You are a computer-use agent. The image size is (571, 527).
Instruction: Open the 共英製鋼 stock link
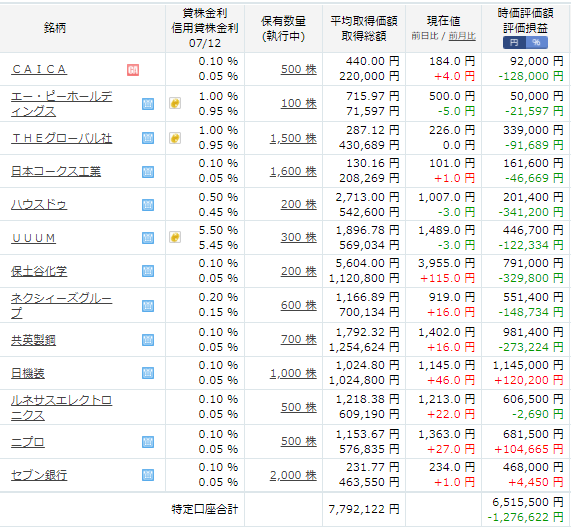(x=34, y=340)
